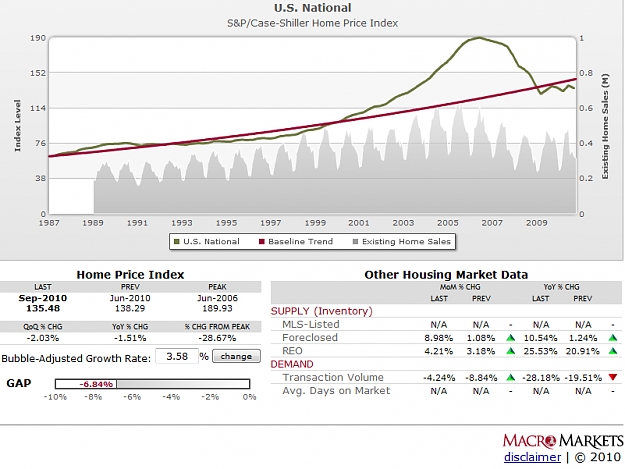625x469 pixels.
Task: Toggle the Existing Home Sales legend item
Action: pyautogui.click(x=402, y=241)
